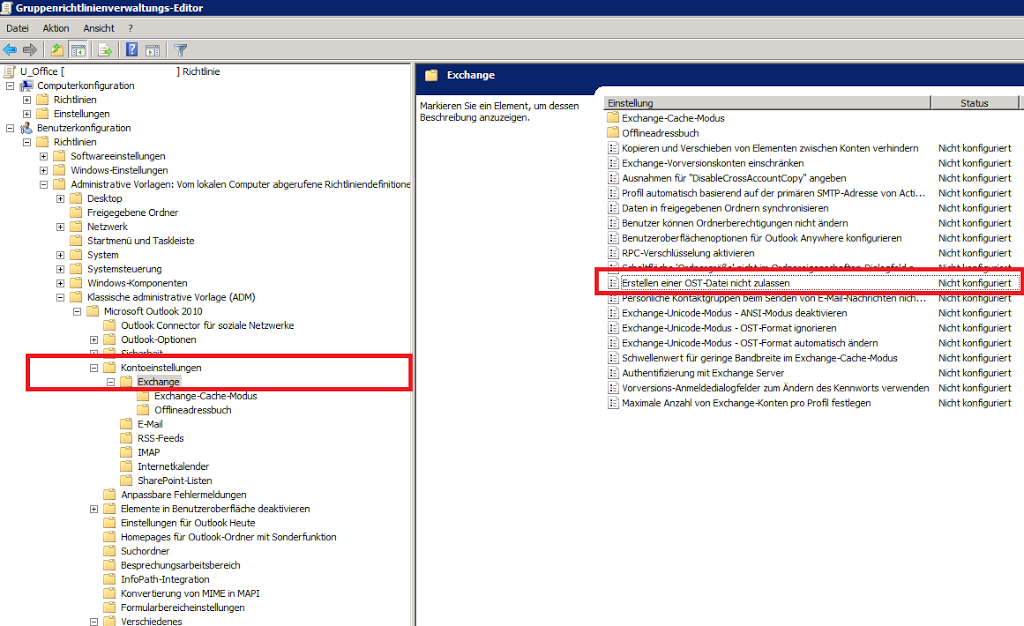The height and width of the screenshot is (626, 1024).
Task: Select the Offlineadressbuch folder in tree
Action: (x=192, y=410)
